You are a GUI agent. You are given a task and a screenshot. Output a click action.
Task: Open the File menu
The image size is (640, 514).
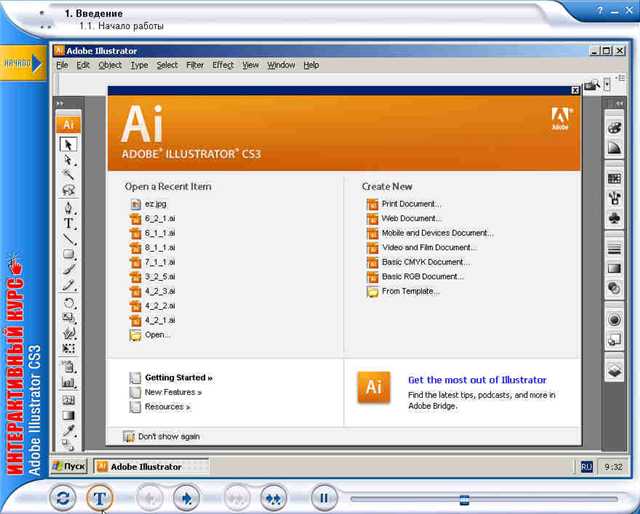pyautogui.click(x=62, y=65)
